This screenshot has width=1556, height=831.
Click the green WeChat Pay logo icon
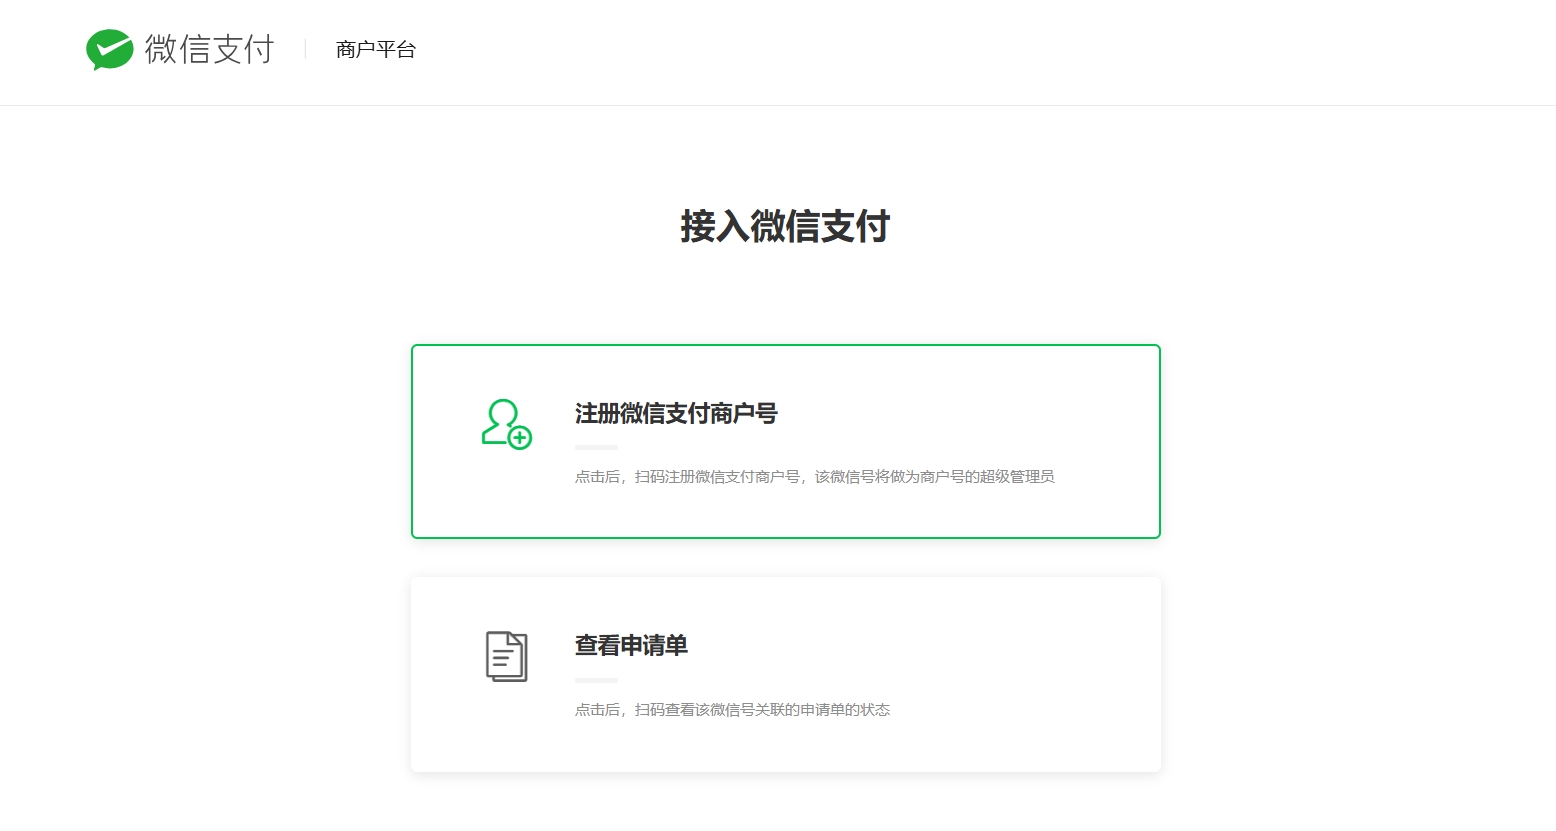110,49
